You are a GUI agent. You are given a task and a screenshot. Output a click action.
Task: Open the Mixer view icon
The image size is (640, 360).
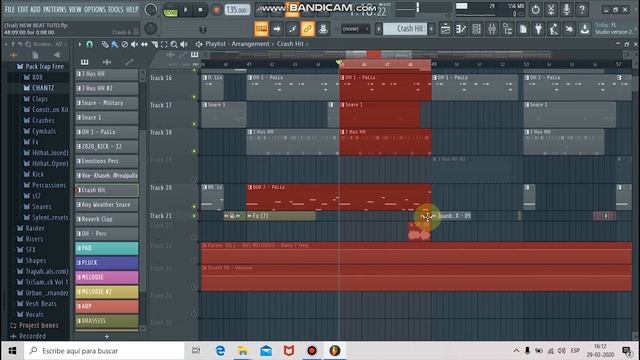click(x=492, y=29)
